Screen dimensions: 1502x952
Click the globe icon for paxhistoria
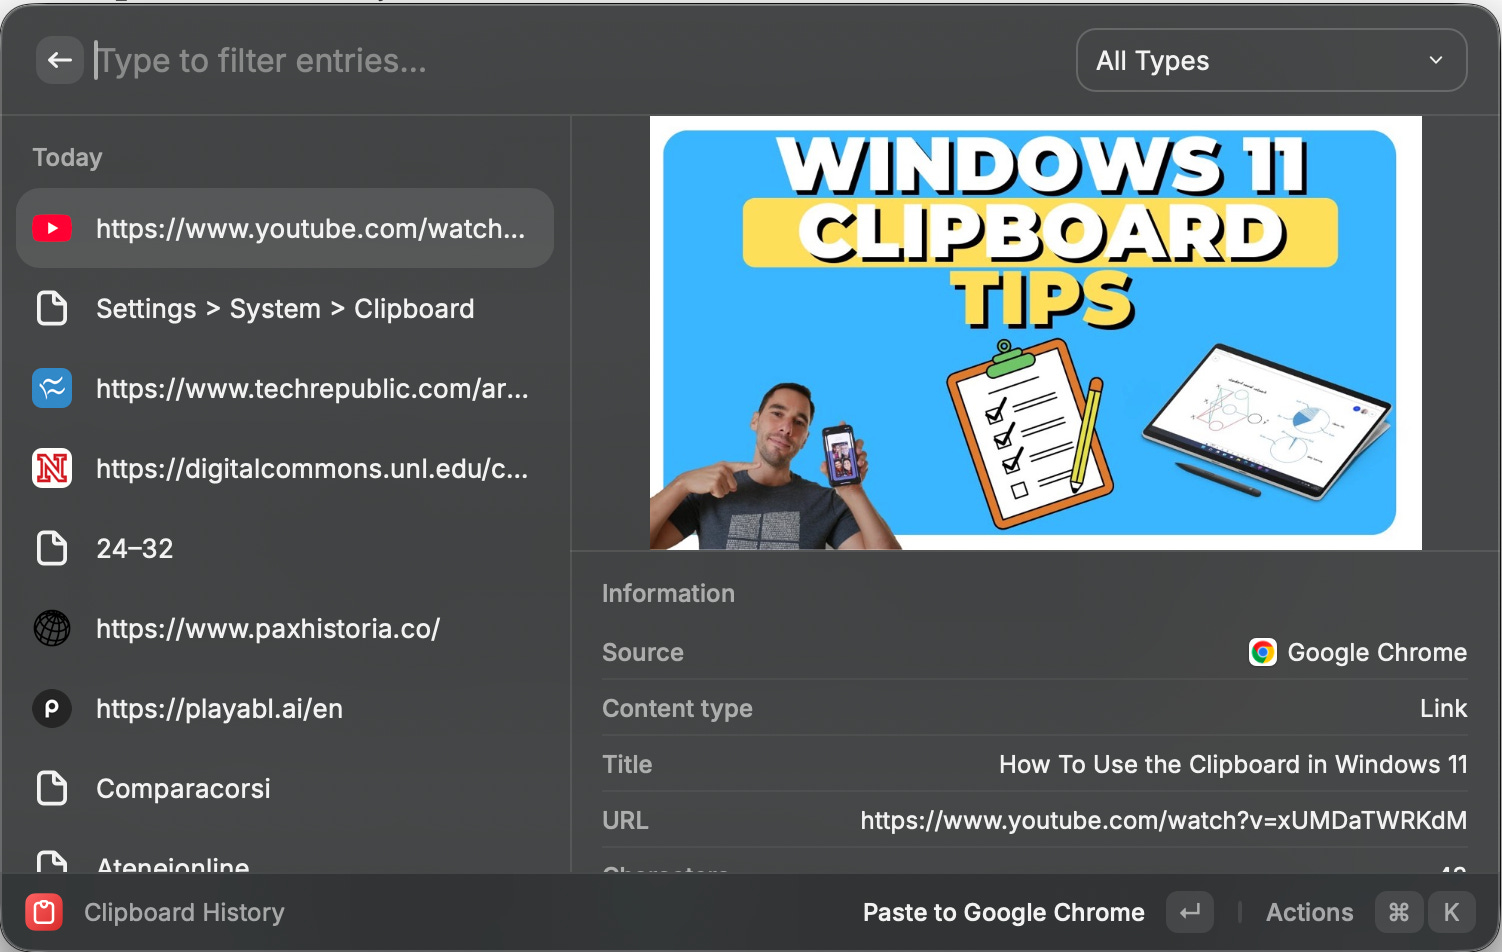[x=52, y=628]
